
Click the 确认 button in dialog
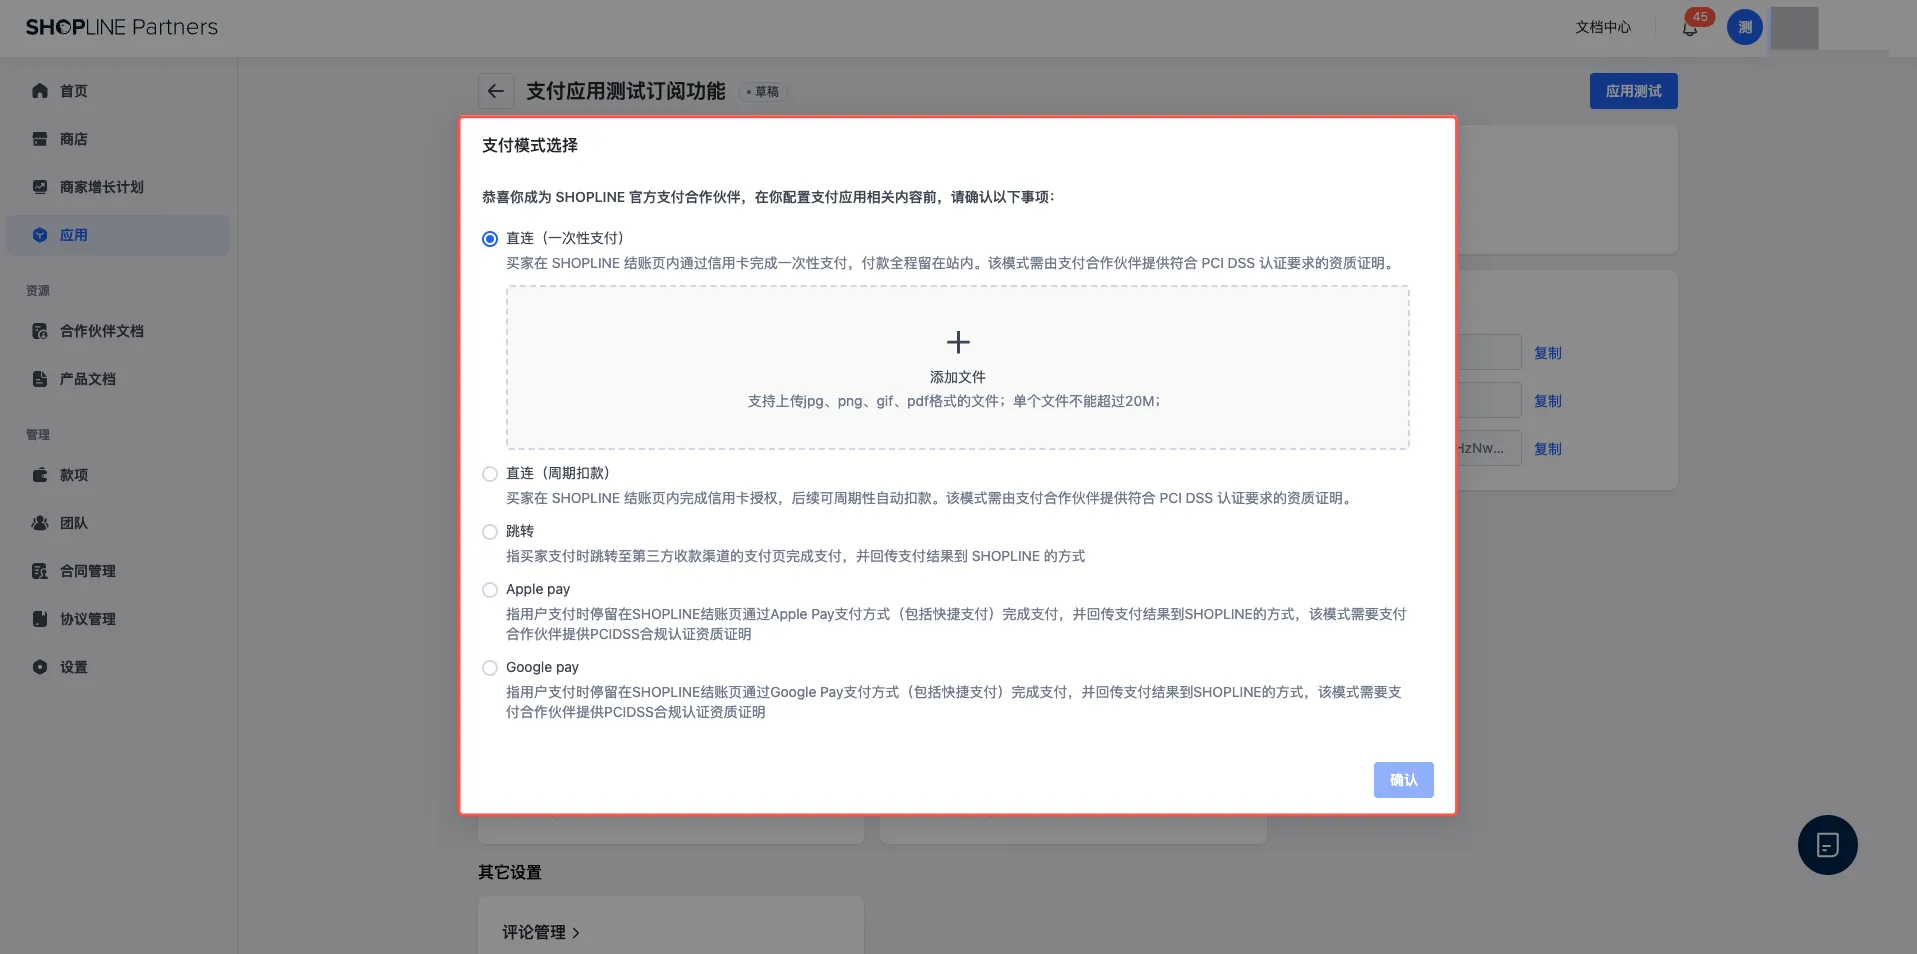(x=1403, y=780)
